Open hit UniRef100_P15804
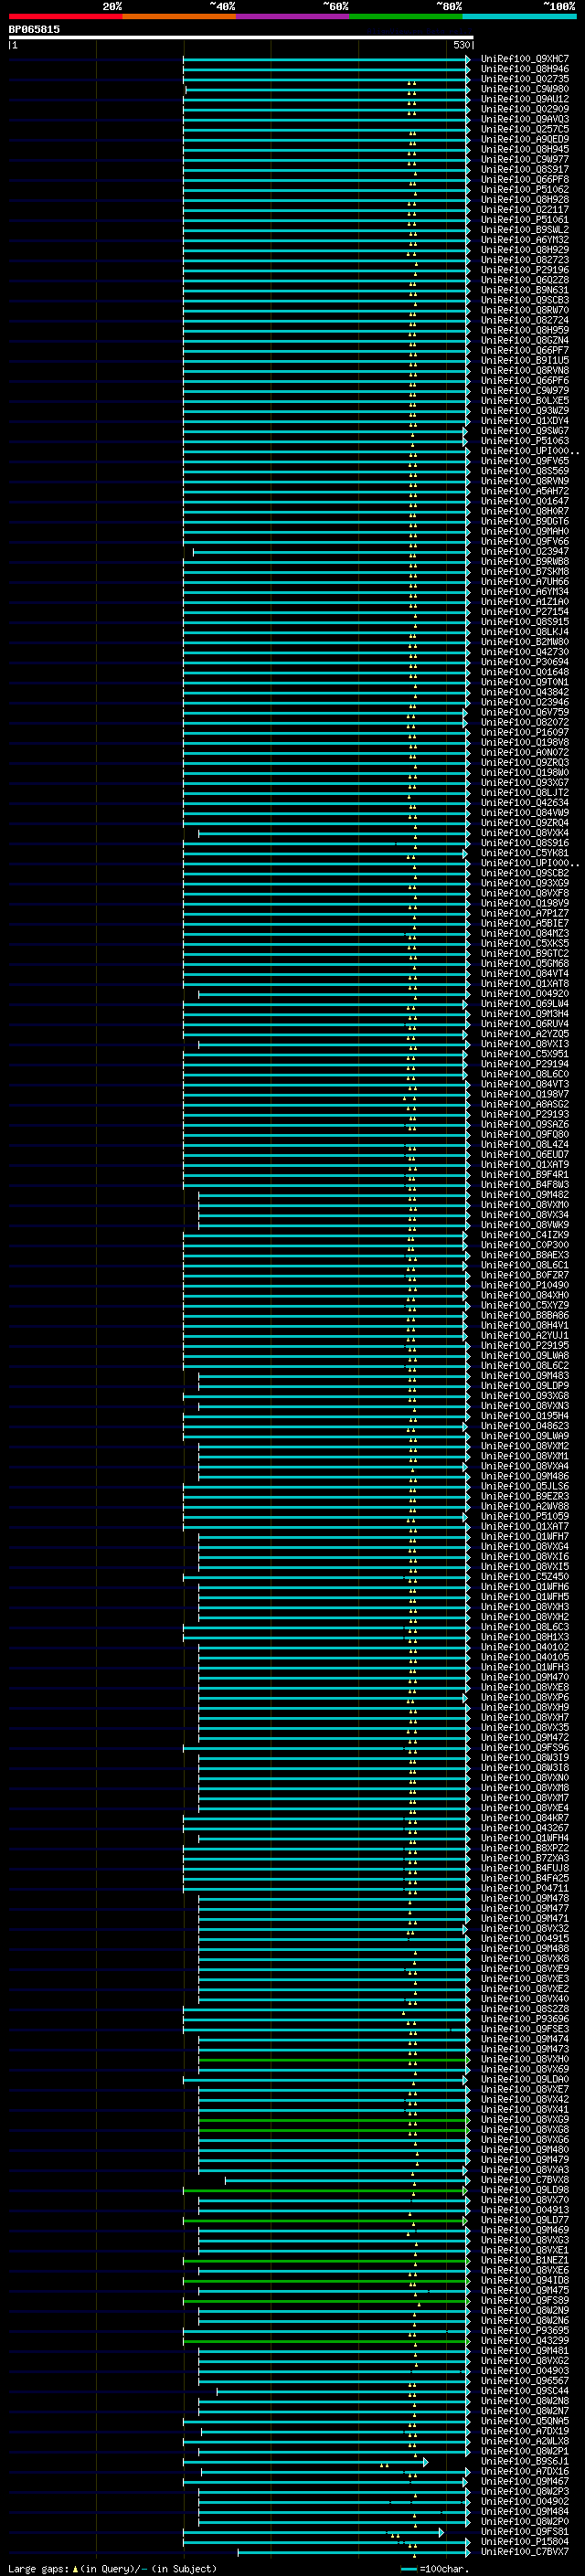 pyautogui.click(x=525, y=2541)
